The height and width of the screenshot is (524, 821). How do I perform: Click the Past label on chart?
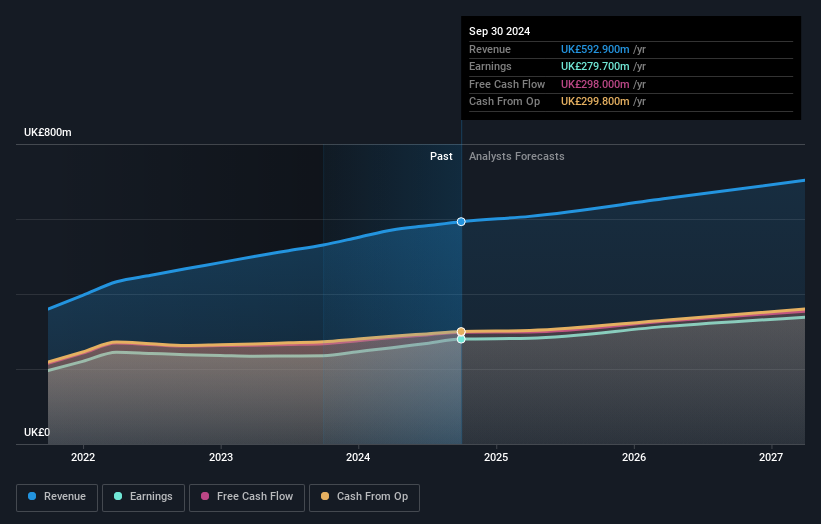tap(441, 156)
